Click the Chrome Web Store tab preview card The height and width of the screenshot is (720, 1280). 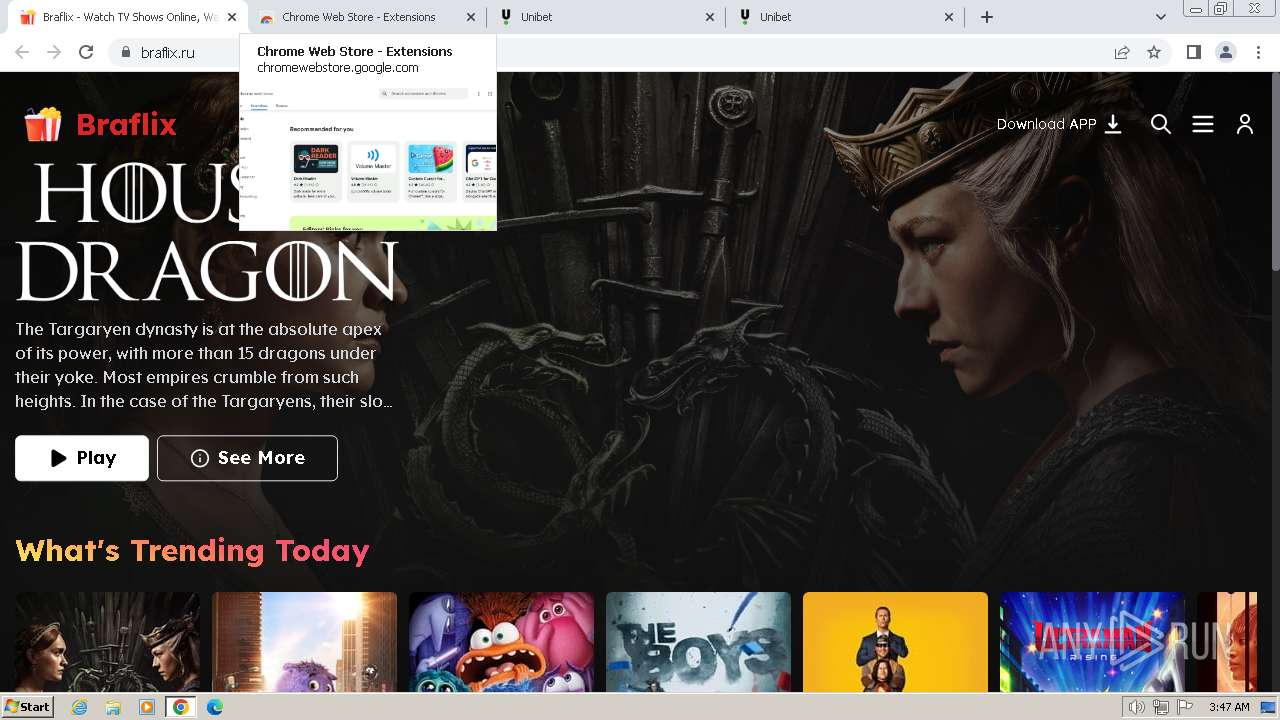tap(368, 133)
